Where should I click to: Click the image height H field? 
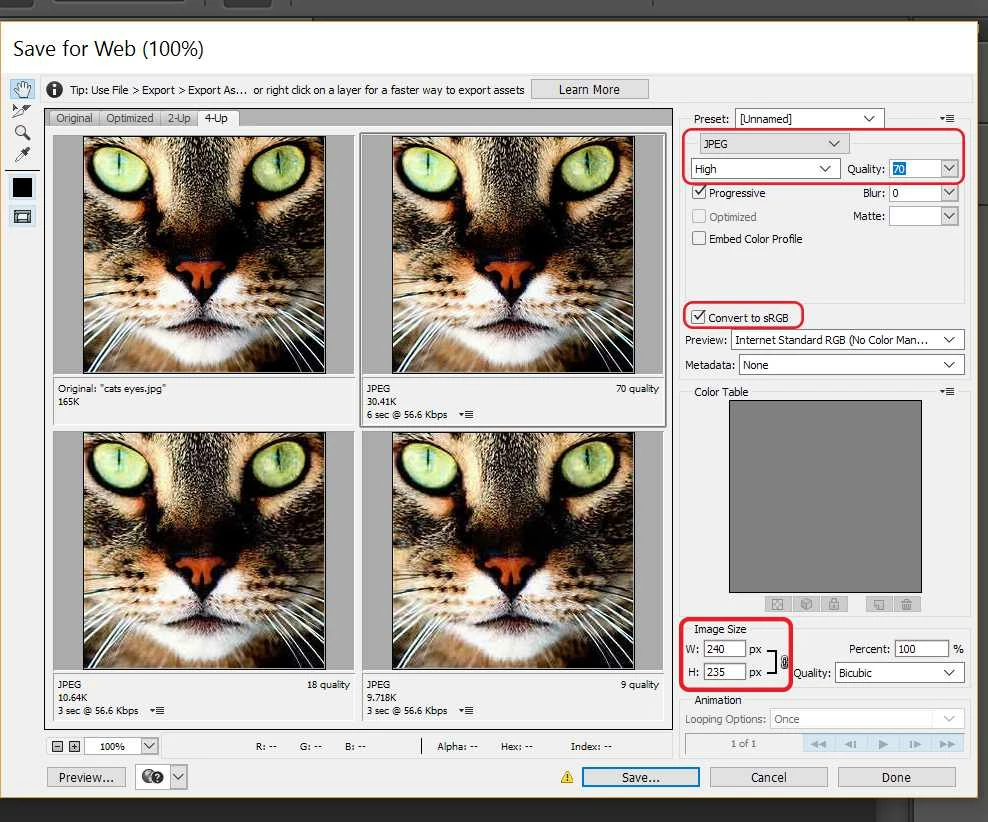coord(725,672)
